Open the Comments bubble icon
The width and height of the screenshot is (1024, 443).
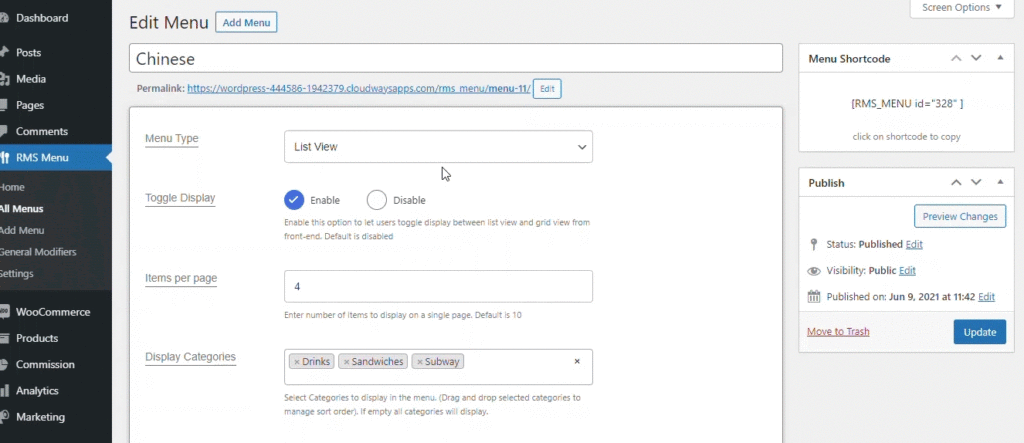[x=4, y=131]
